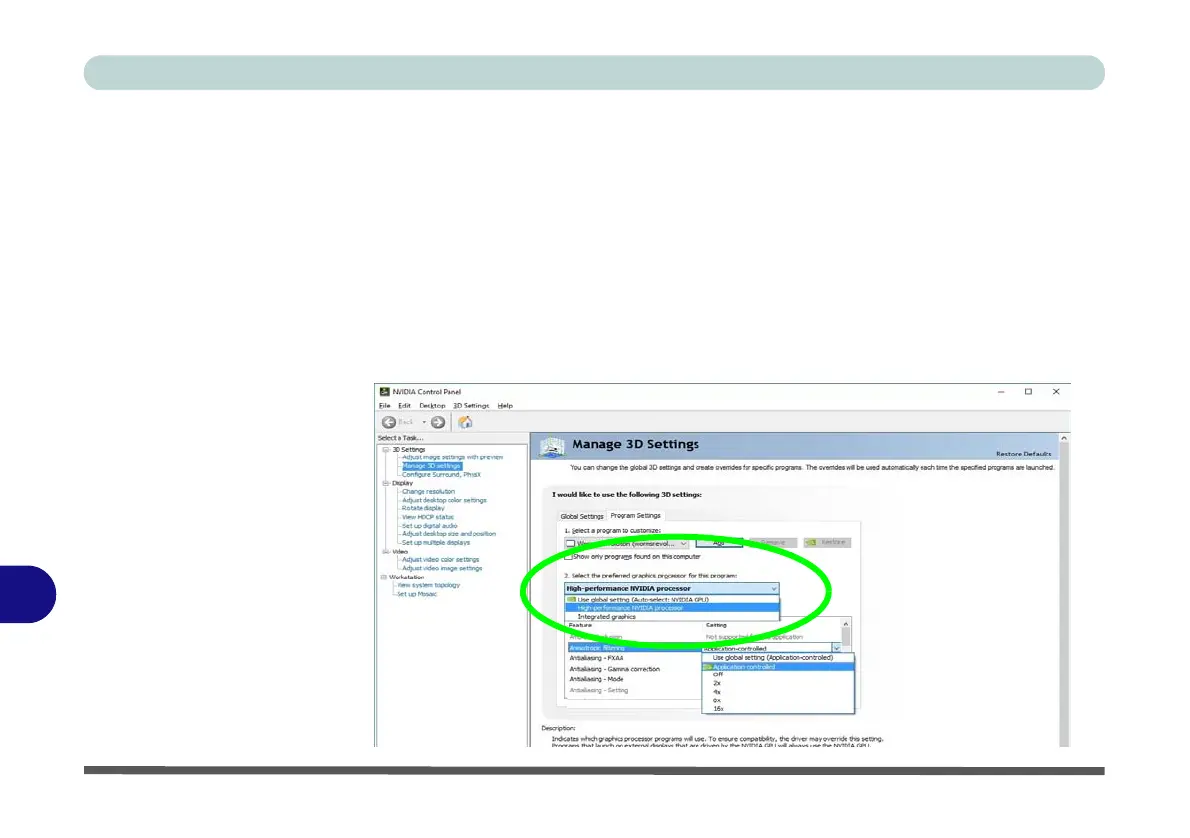
Task: Open the program to customize dropdown
Action: click(x=626, y=543)
